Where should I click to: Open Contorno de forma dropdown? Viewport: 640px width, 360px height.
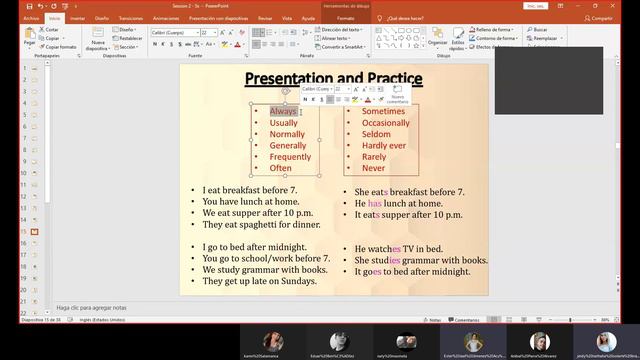point(493,38)
